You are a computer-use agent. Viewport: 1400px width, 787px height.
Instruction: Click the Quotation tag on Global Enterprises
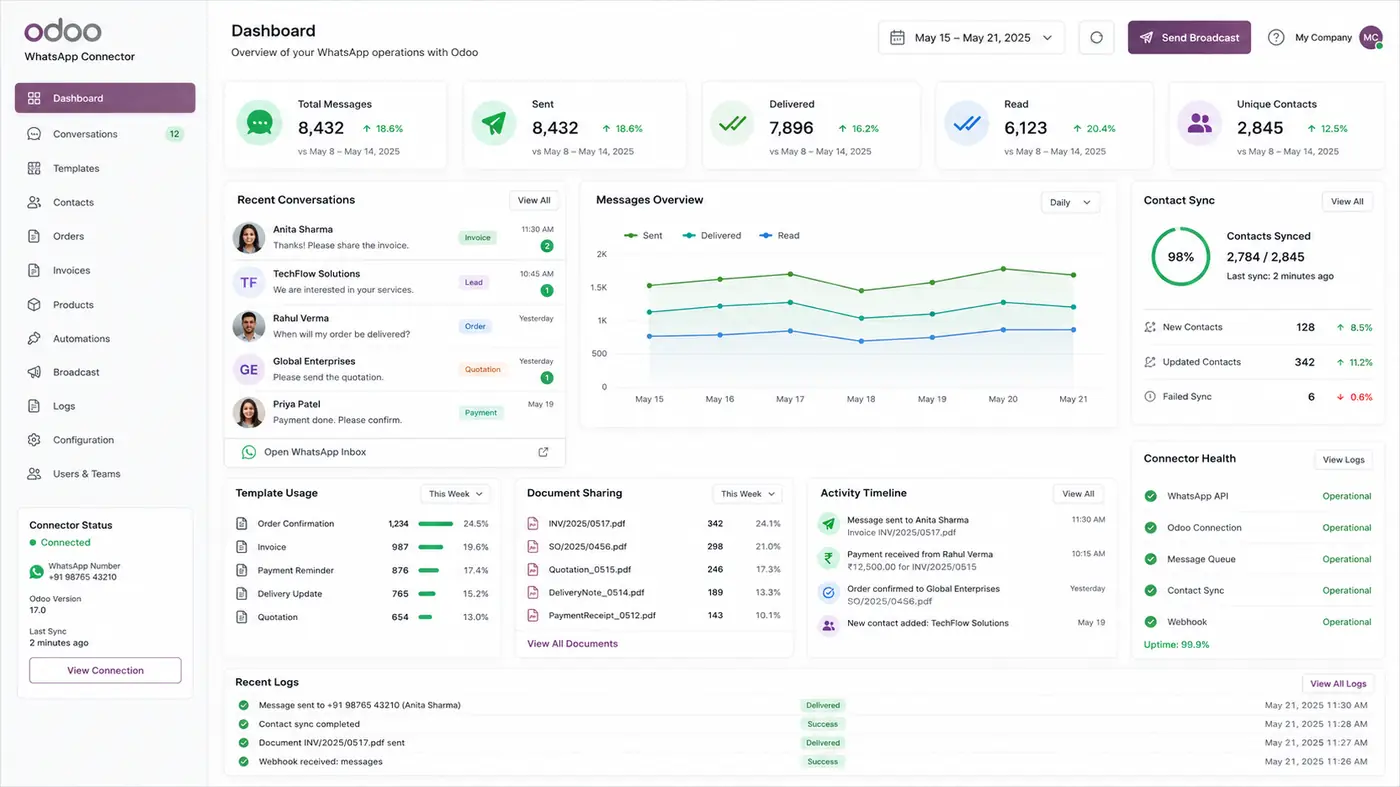(x=482, y=369)
